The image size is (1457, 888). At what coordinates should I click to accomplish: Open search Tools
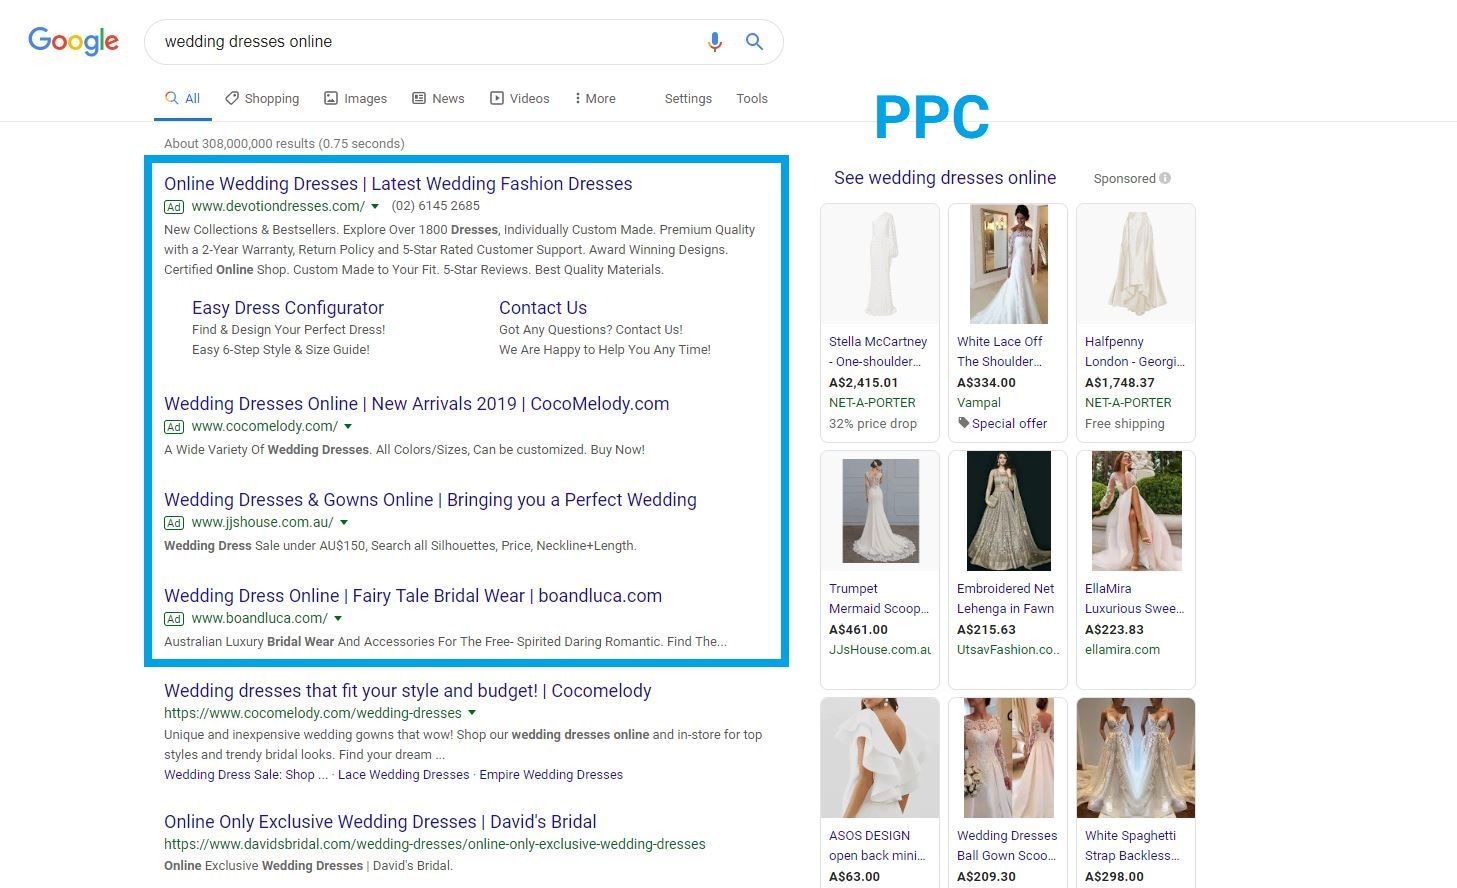pyautogui.click(x=752, y=98)
